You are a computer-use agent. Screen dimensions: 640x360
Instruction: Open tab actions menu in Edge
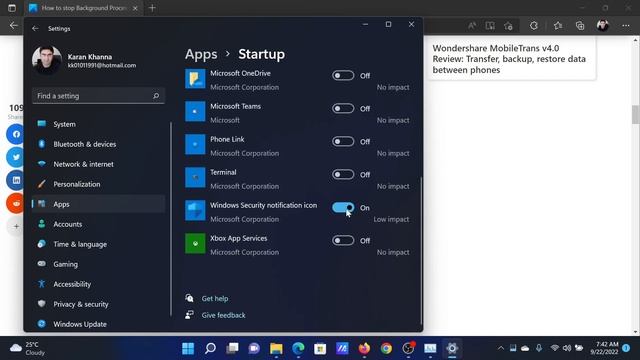[12, 8]
